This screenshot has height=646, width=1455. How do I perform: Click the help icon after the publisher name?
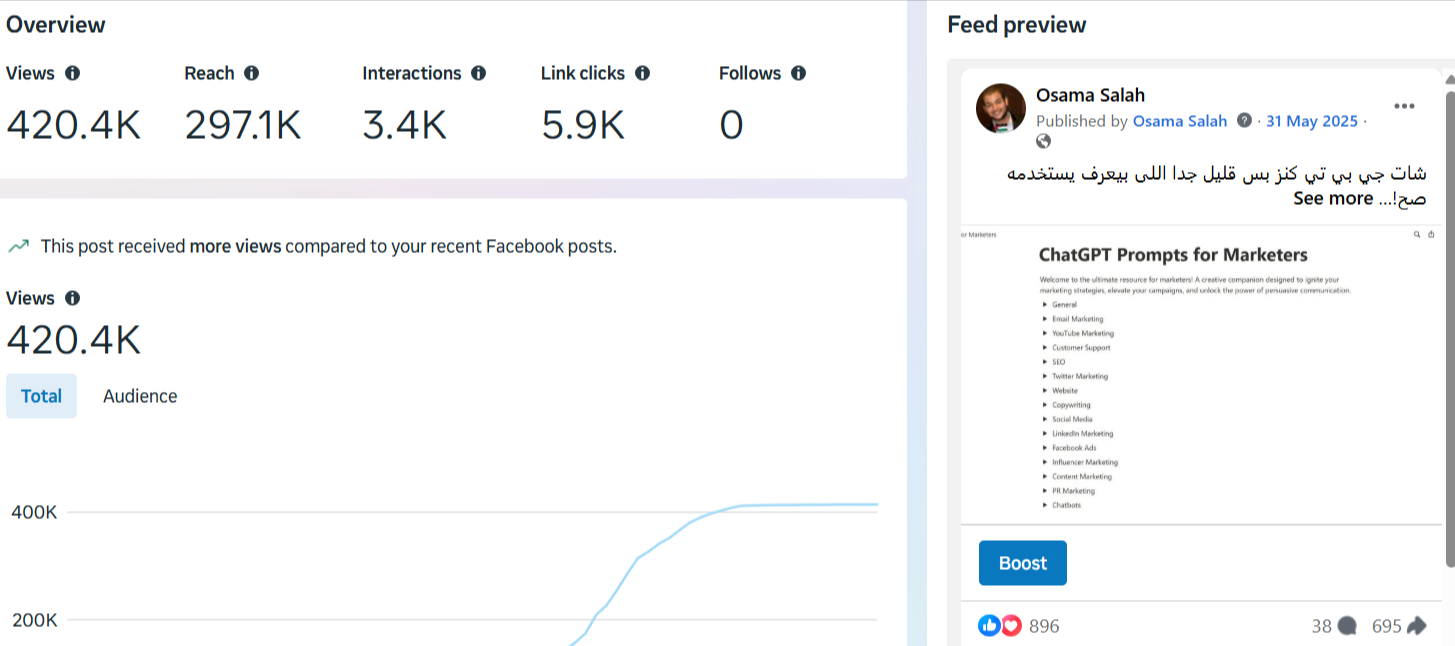(1244, 120)
